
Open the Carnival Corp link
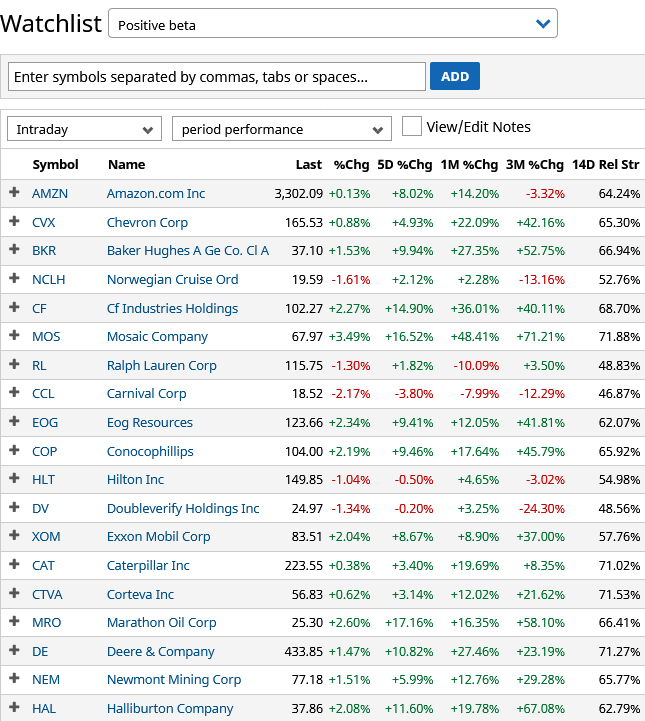click(146, 394)
